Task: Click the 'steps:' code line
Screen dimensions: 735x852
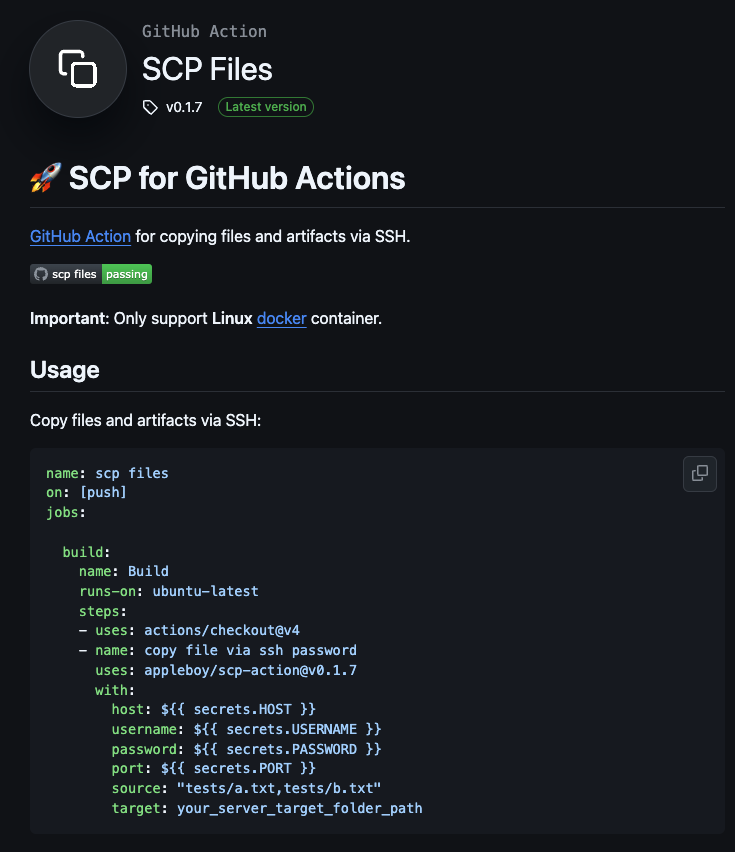Action: (x=103, y=611)
